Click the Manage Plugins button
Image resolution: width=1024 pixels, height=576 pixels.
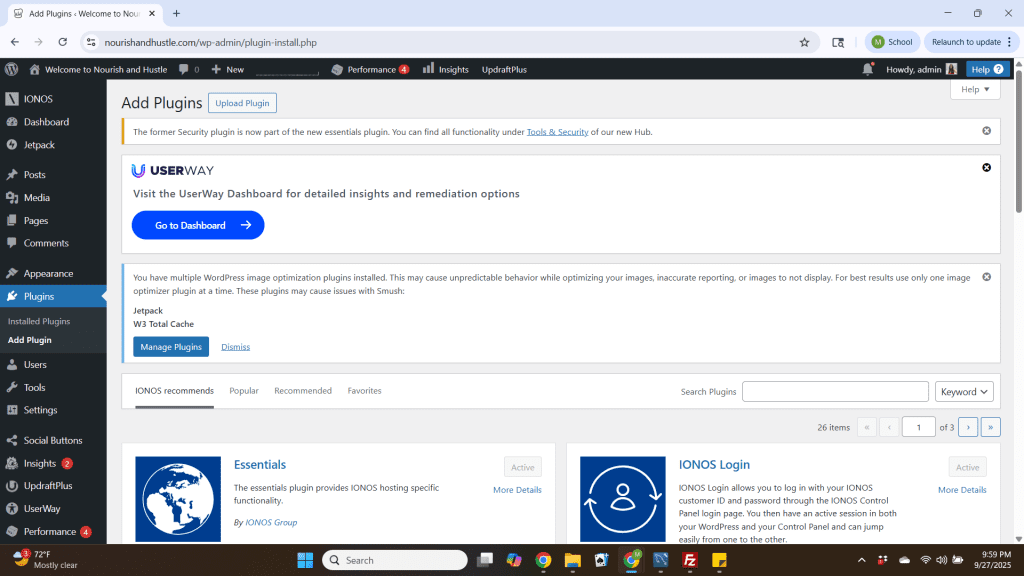171,347
